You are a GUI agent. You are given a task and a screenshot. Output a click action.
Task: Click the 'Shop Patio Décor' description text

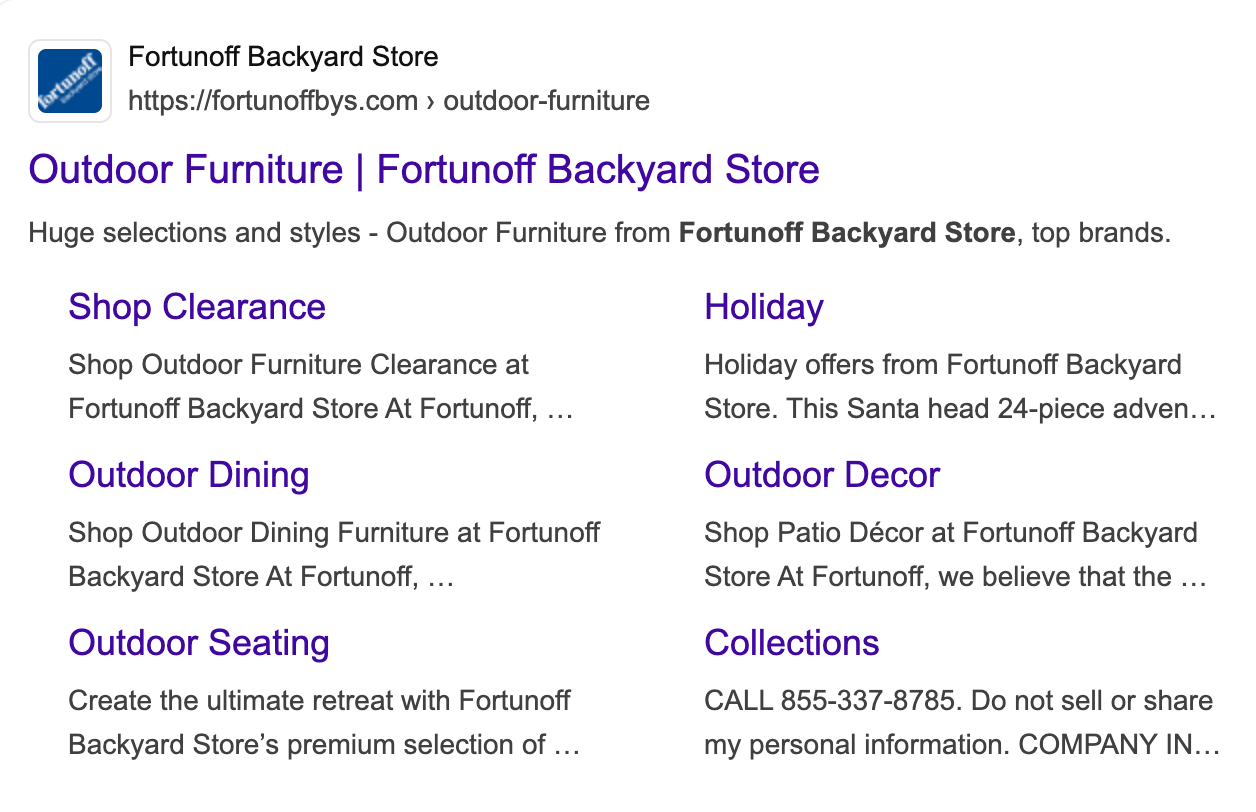[950, 533]
